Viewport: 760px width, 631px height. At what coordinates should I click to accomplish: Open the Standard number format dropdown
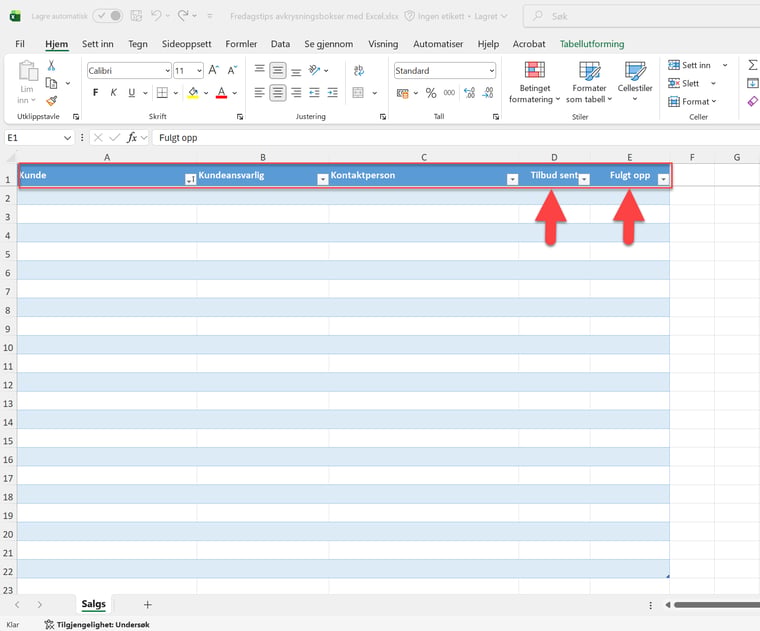491,71
